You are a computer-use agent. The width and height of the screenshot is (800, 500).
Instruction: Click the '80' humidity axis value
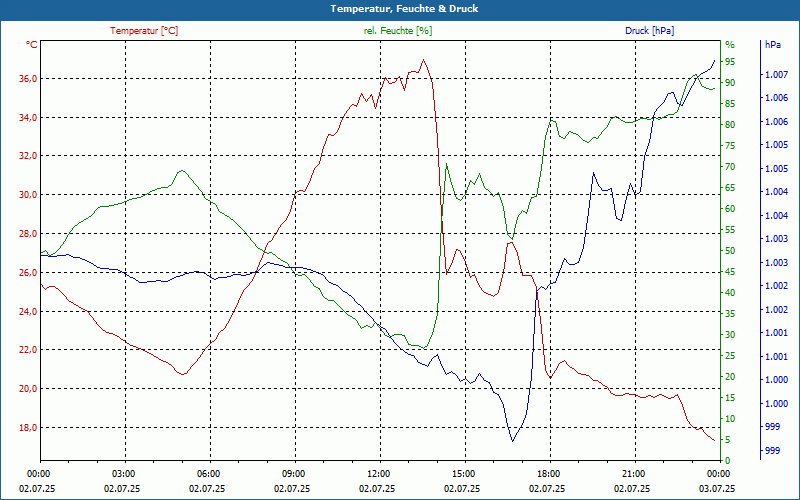(x=730, y=125)
